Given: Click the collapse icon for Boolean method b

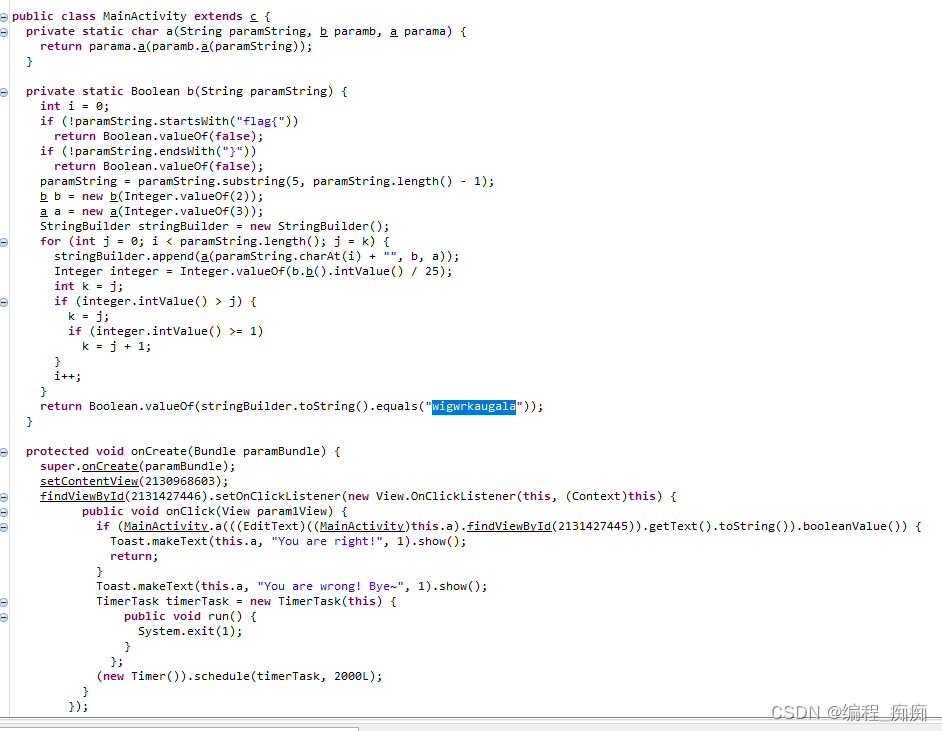Looking at the screenshot, I should pyautogui.click(x=5, y=91).
